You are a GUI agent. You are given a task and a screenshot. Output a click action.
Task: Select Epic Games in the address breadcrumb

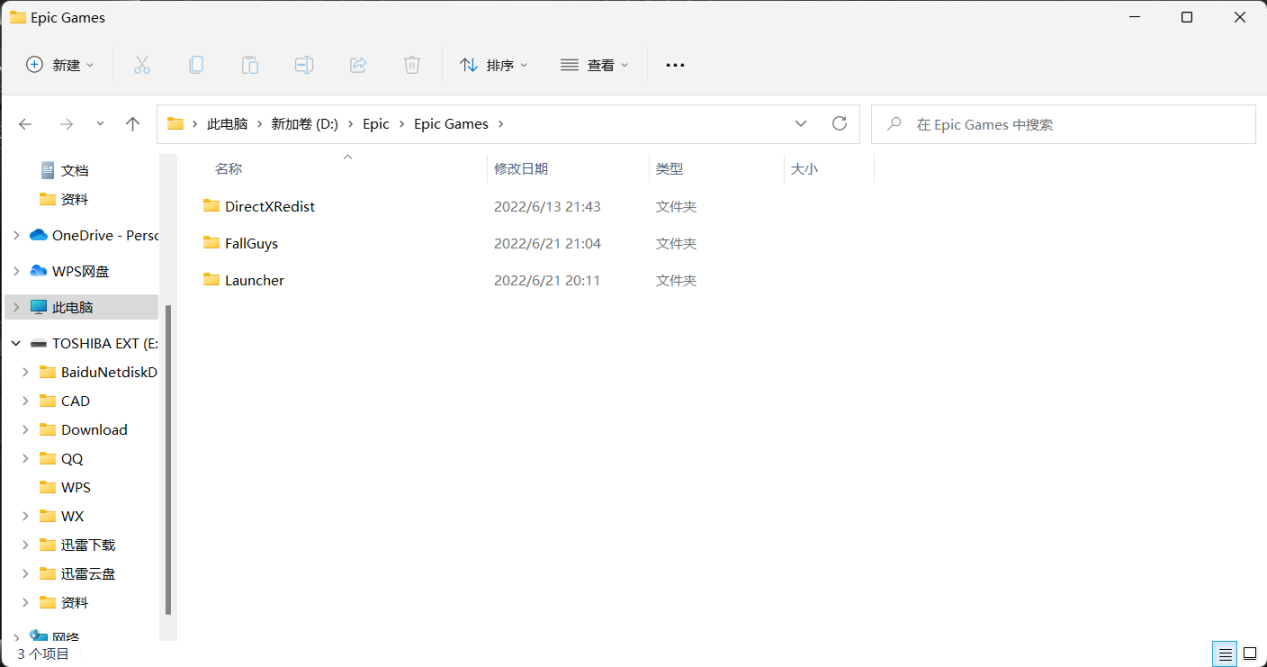pos(451,124)
